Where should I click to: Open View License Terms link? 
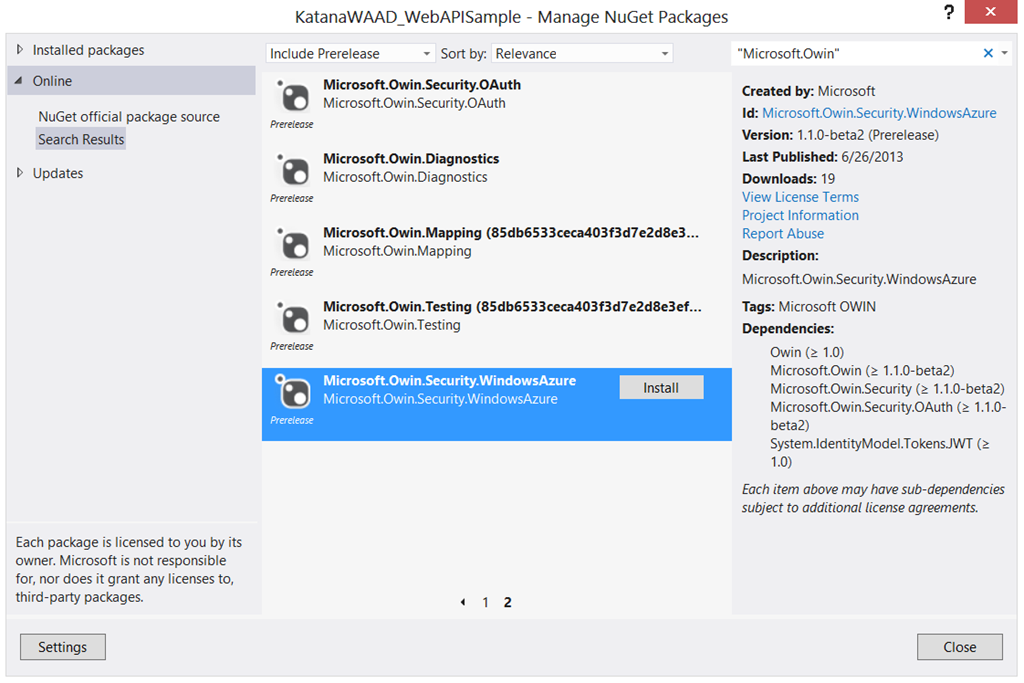click(800, 197)
